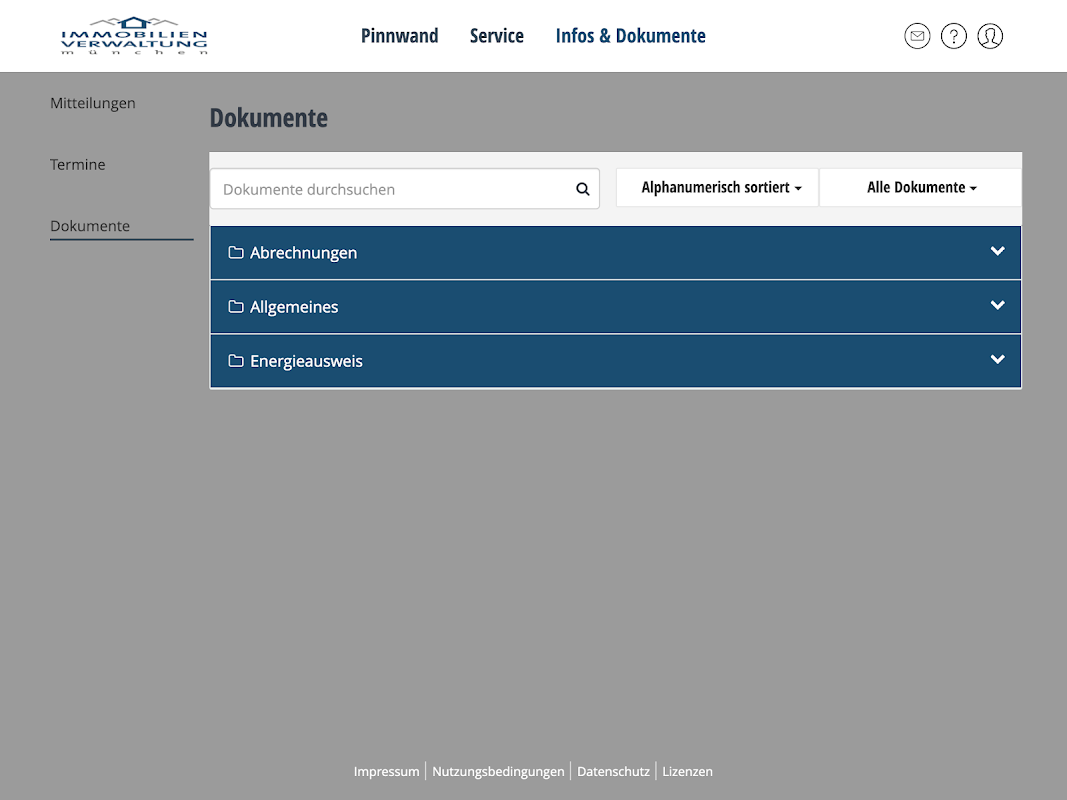
Task: Click the Immobilien Verwaltung München logo
Action: [x=134, y=37]
